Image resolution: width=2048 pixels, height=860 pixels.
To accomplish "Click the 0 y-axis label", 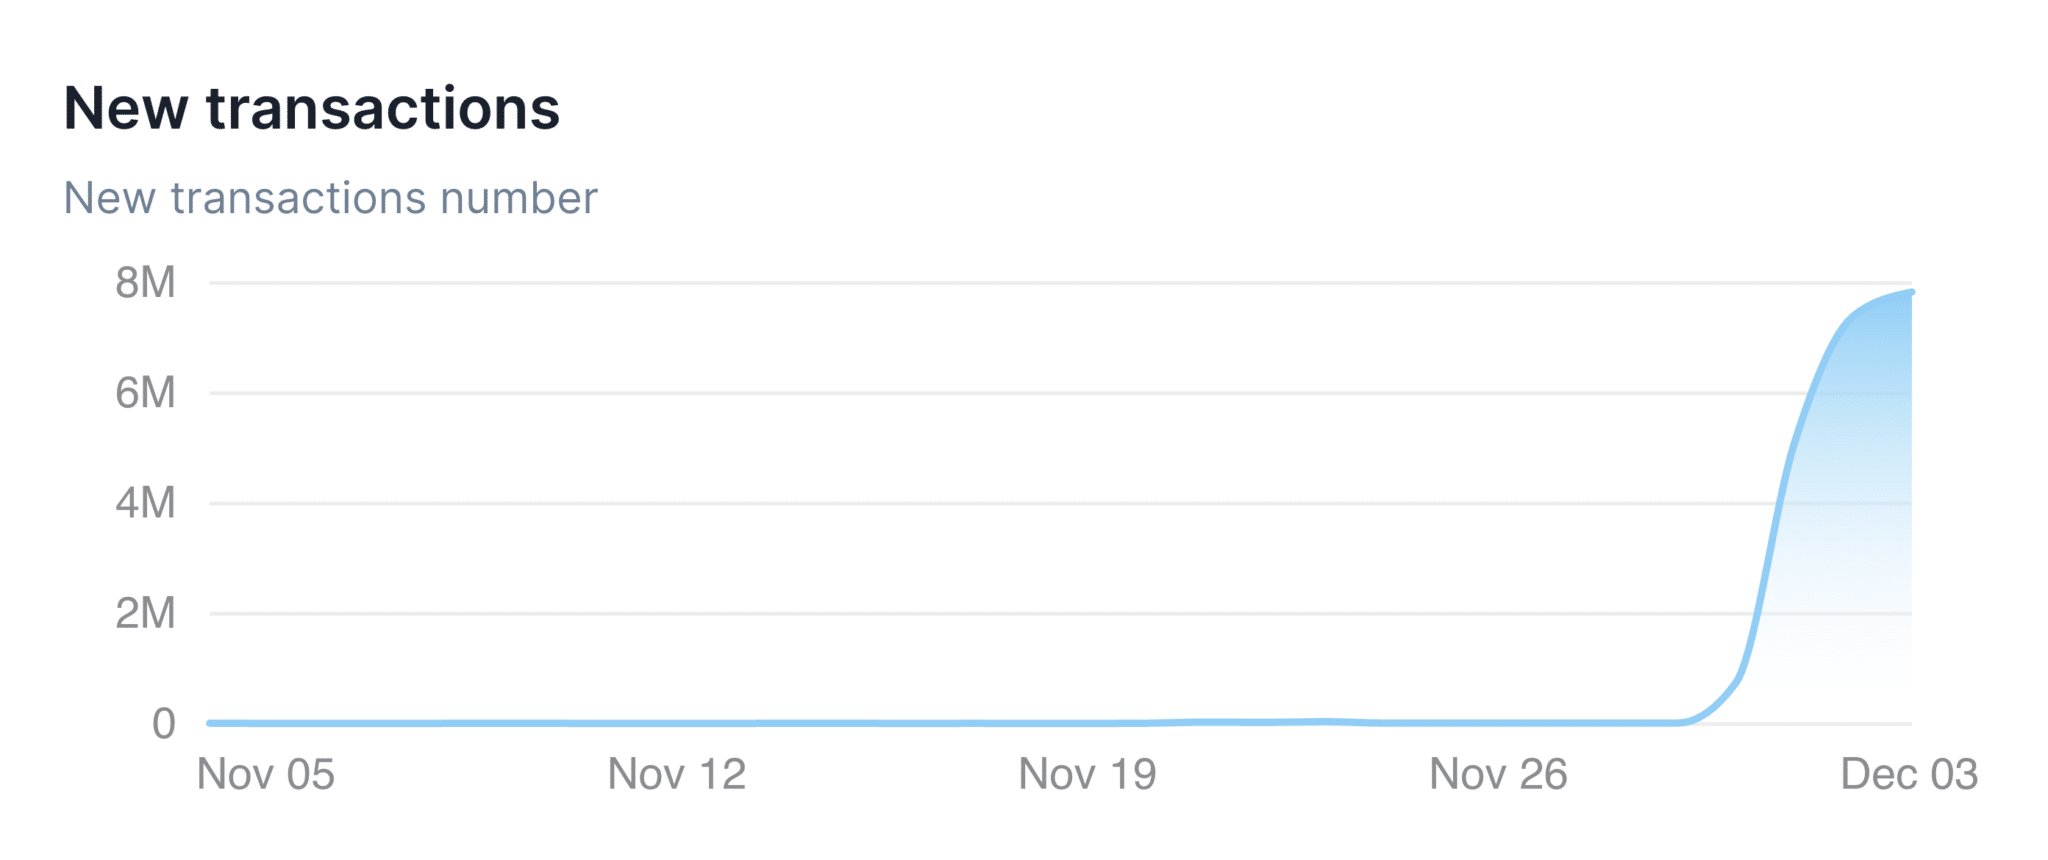I will click(163, 723).
